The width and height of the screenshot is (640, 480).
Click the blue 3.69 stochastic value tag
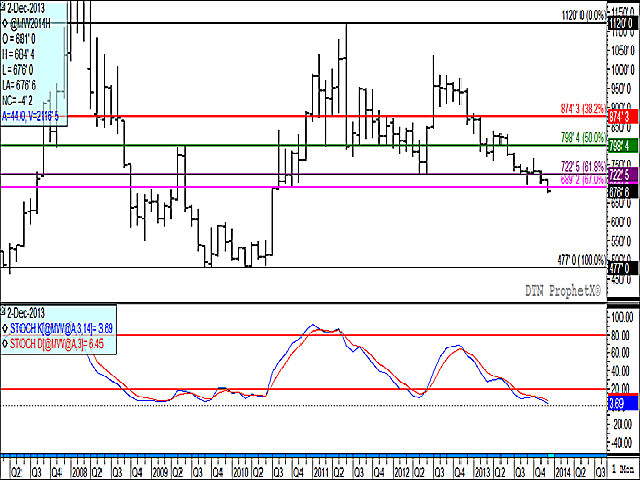point(623,403)
